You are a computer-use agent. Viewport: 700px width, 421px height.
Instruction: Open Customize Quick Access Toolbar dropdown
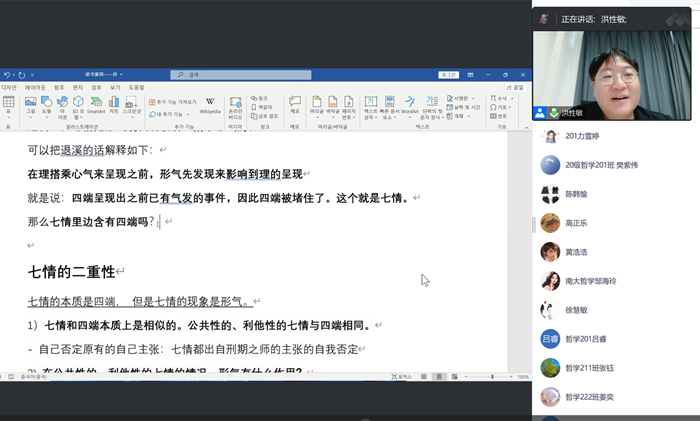coord(32,75)
